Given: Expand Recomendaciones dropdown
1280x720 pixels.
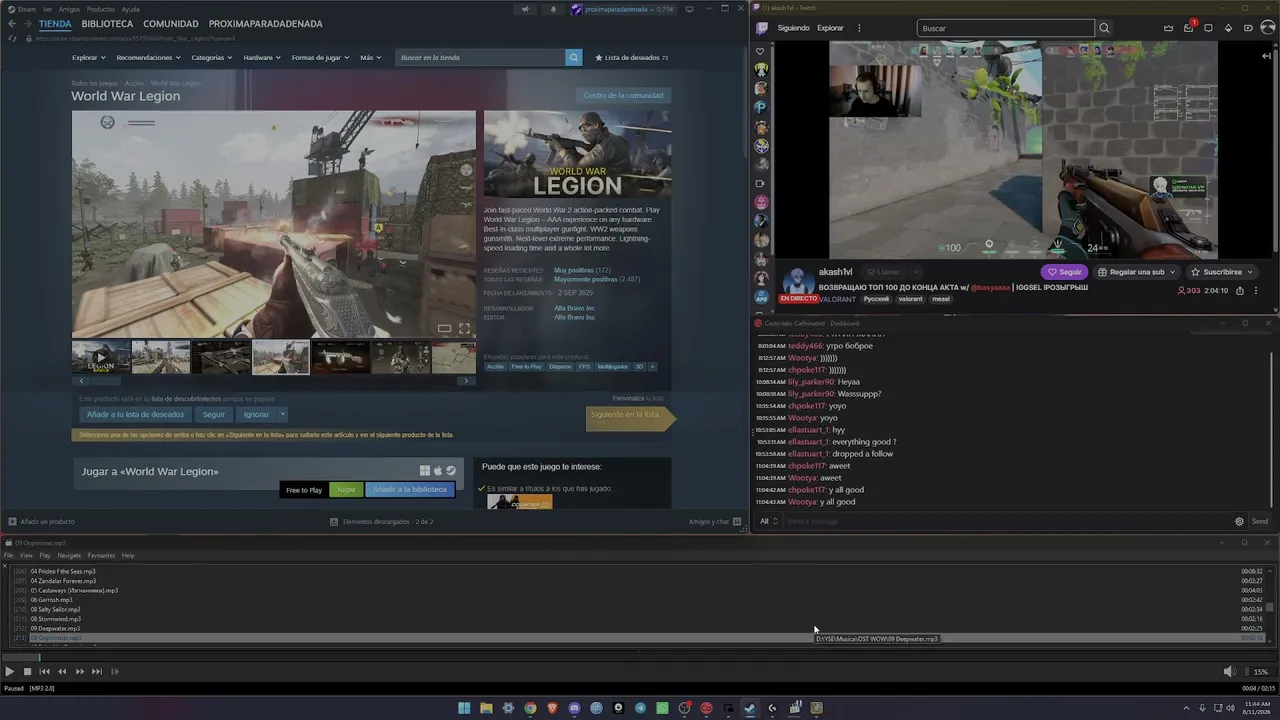Looking at the screenshot, I should click(x=149, y=58).
